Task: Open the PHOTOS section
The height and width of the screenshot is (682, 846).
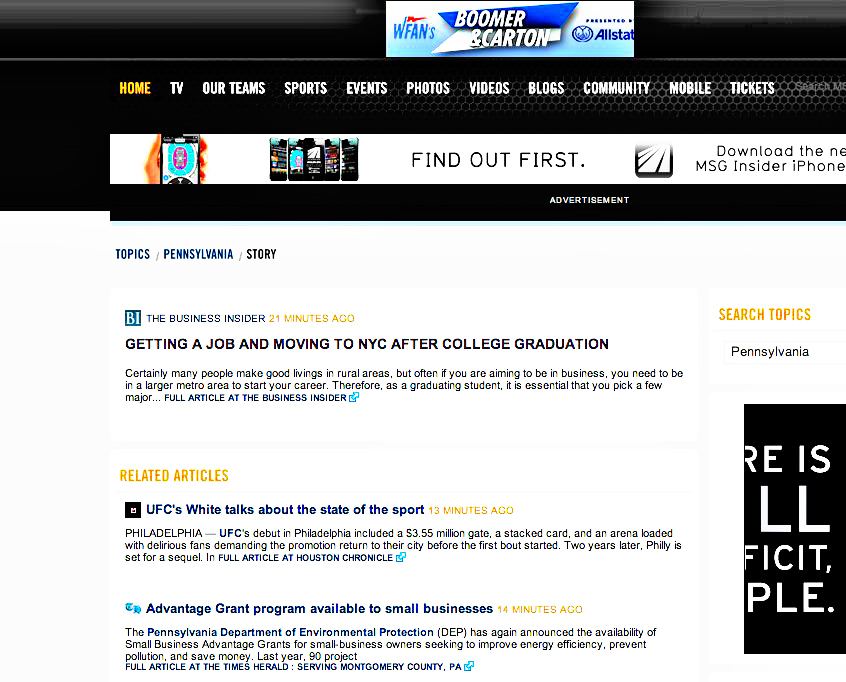Action: [x=428, y=88]
